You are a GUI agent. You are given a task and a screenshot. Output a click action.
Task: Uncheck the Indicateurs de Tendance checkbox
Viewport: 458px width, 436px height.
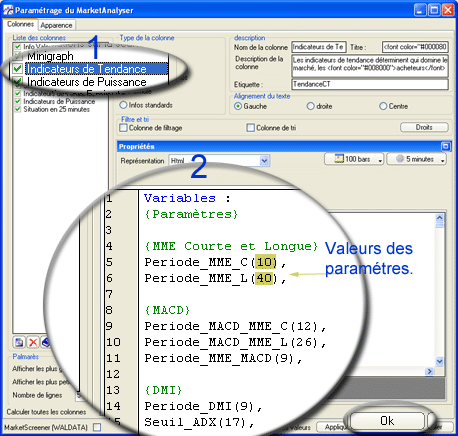18,69
